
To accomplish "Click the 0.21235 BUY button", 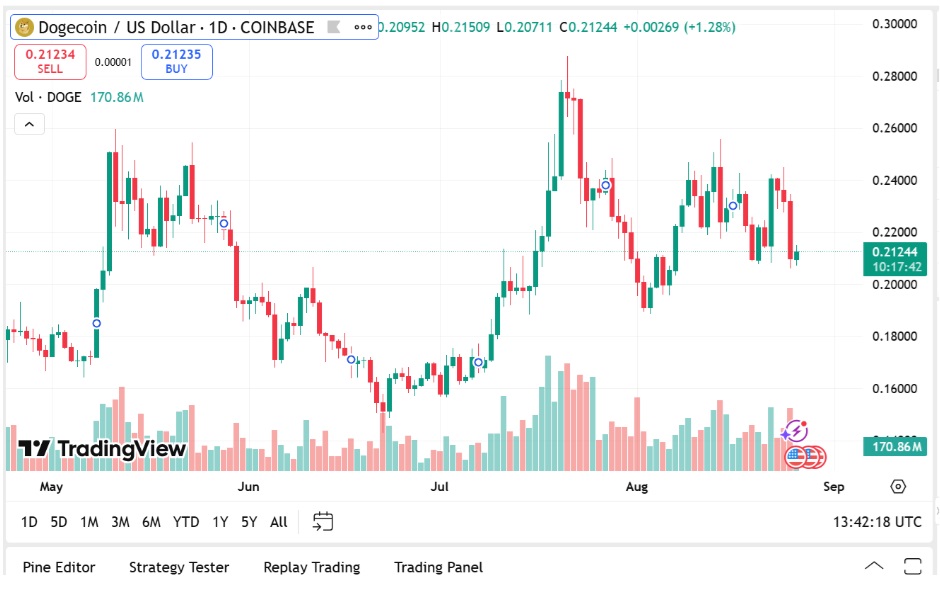I will click(x=176, y=61).
